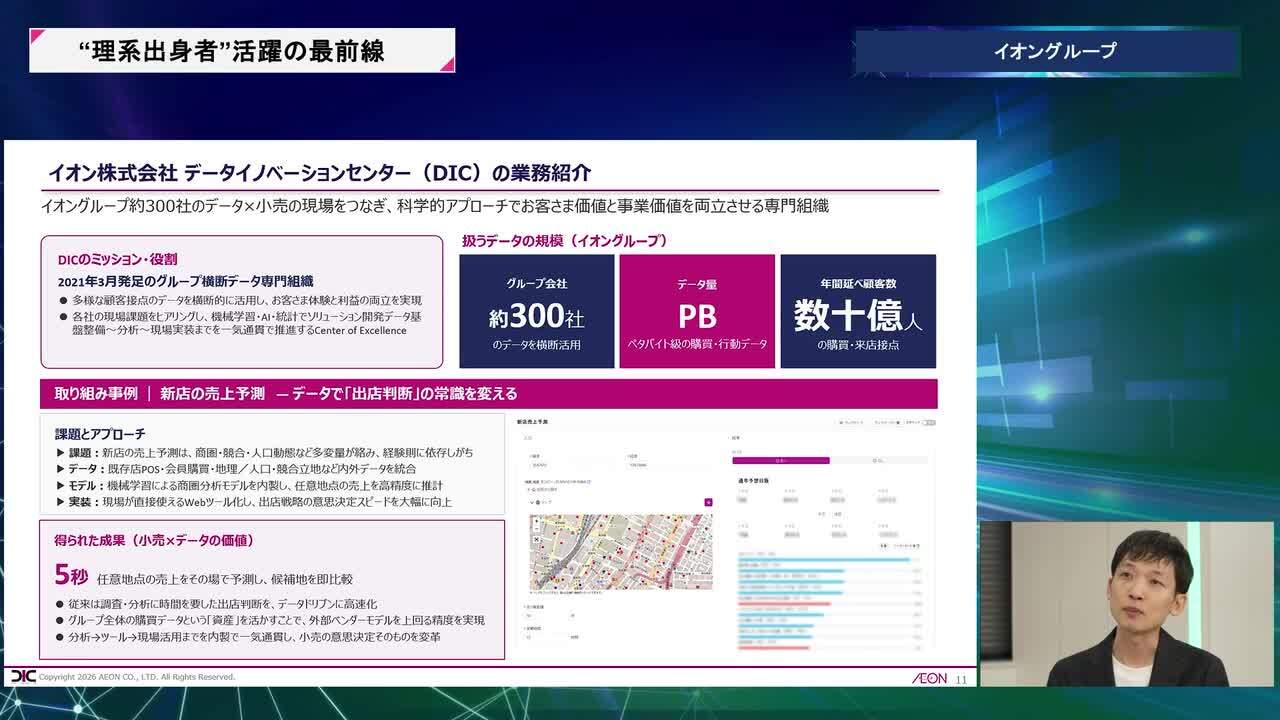This screenshot has width=1280, height=720.
Task: Click the "理系出身者"活躍の最前線 title banner
Action: [x=242, y=50]
